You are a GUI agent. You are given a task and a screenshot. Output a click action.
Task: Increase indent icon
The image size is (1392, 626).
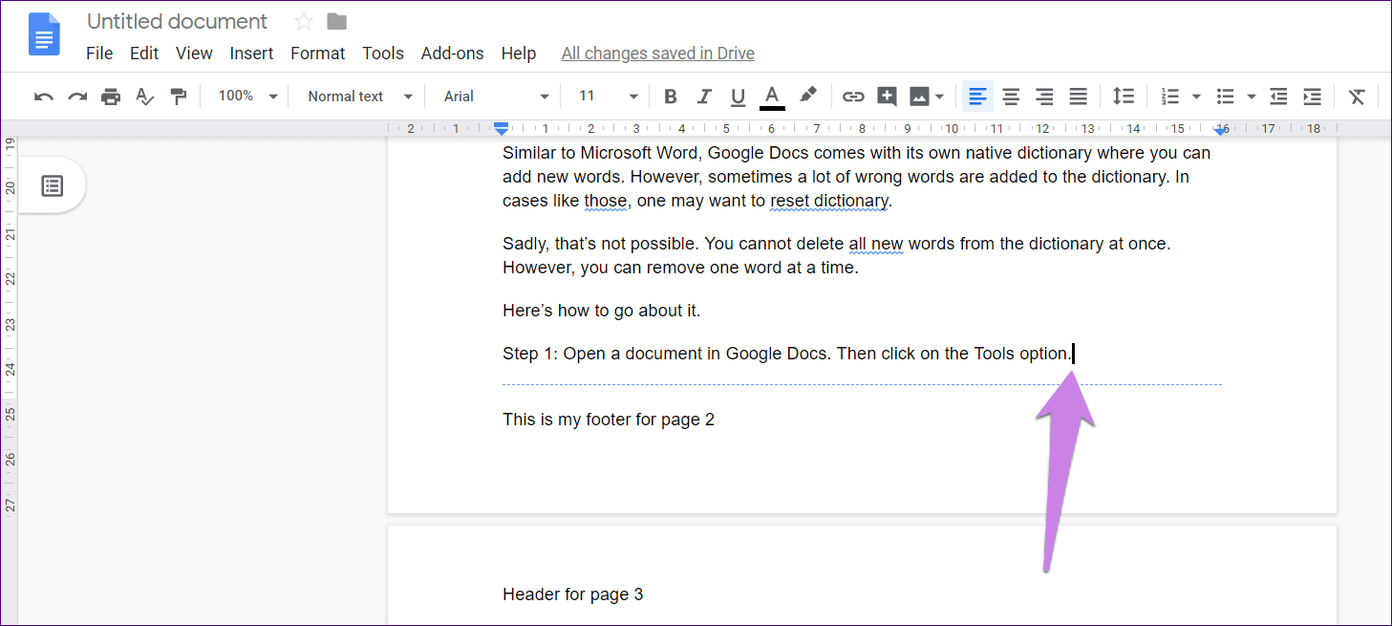coord(1312,96)
